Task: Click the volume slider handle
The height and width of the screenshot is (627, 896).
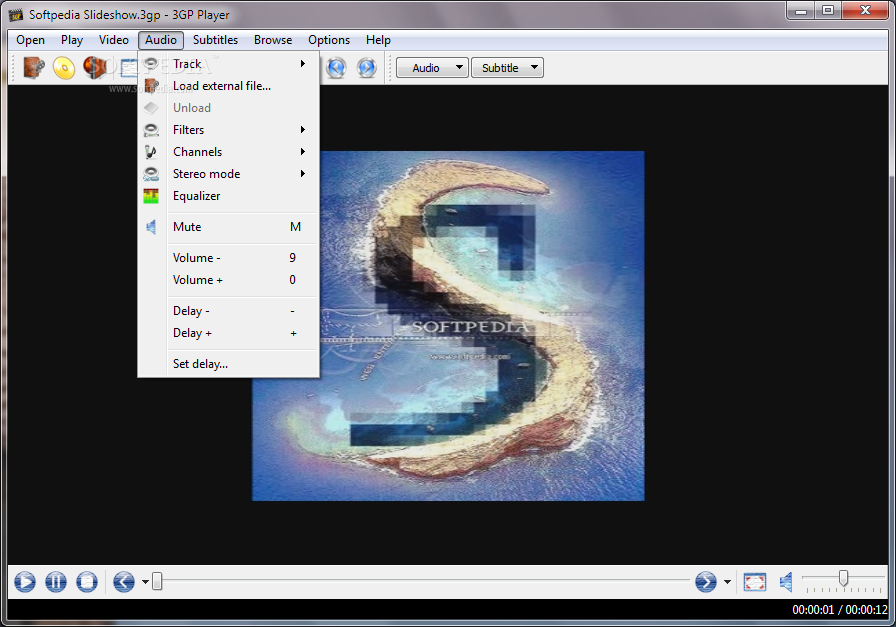Action: (843, 578)
